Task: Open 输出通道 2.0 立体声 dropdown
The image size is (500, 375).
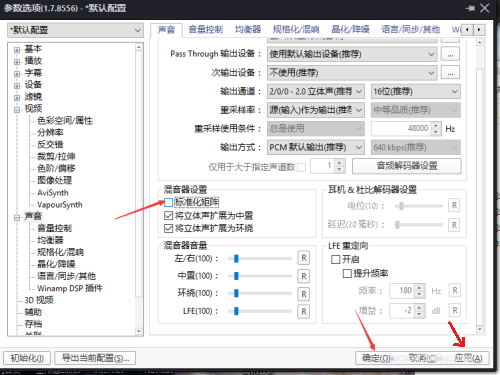Action: tap(316, 91)
